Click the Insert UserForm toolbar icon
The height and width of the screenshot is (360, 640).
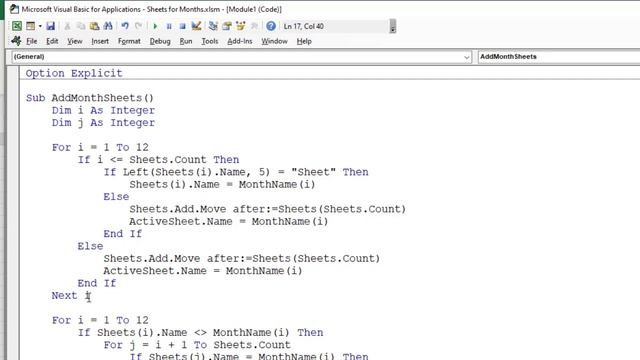point(31,26)
